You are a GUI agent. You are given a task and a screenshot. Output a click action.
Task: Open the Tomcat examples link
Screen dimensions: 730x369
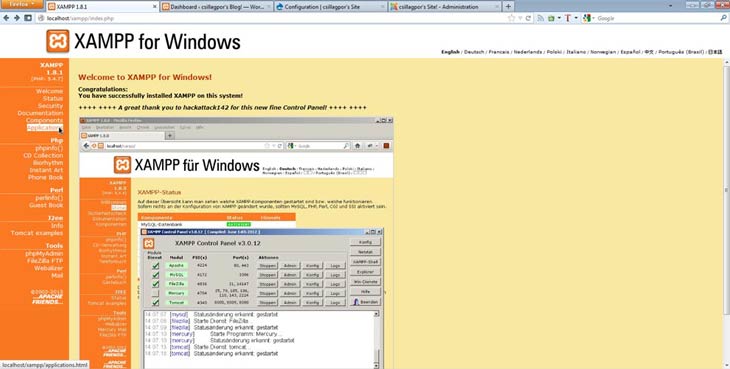coord(37,233)
